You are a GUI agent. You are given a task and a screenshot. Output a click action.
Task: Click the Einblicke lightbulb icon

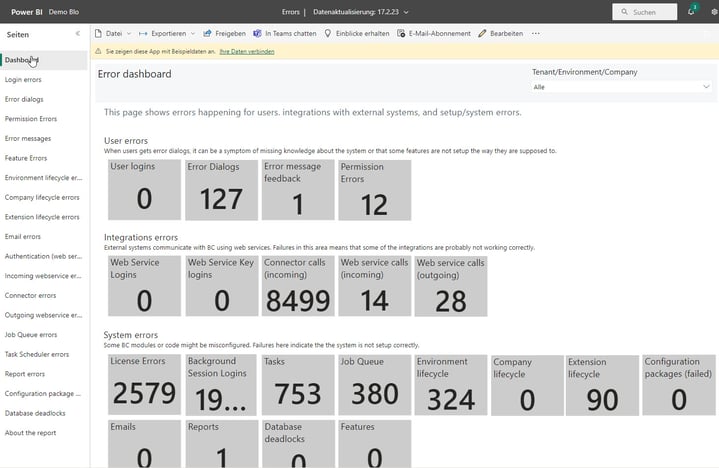click(x=328, y=33)
